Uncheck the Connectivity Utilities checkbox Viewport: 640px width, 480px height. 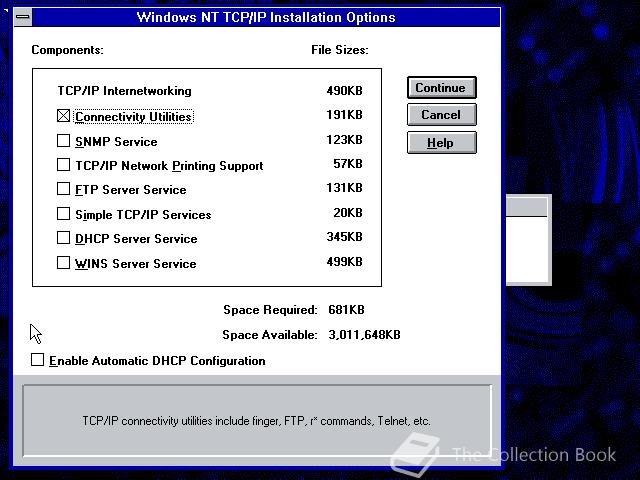[x=64, y=116]
